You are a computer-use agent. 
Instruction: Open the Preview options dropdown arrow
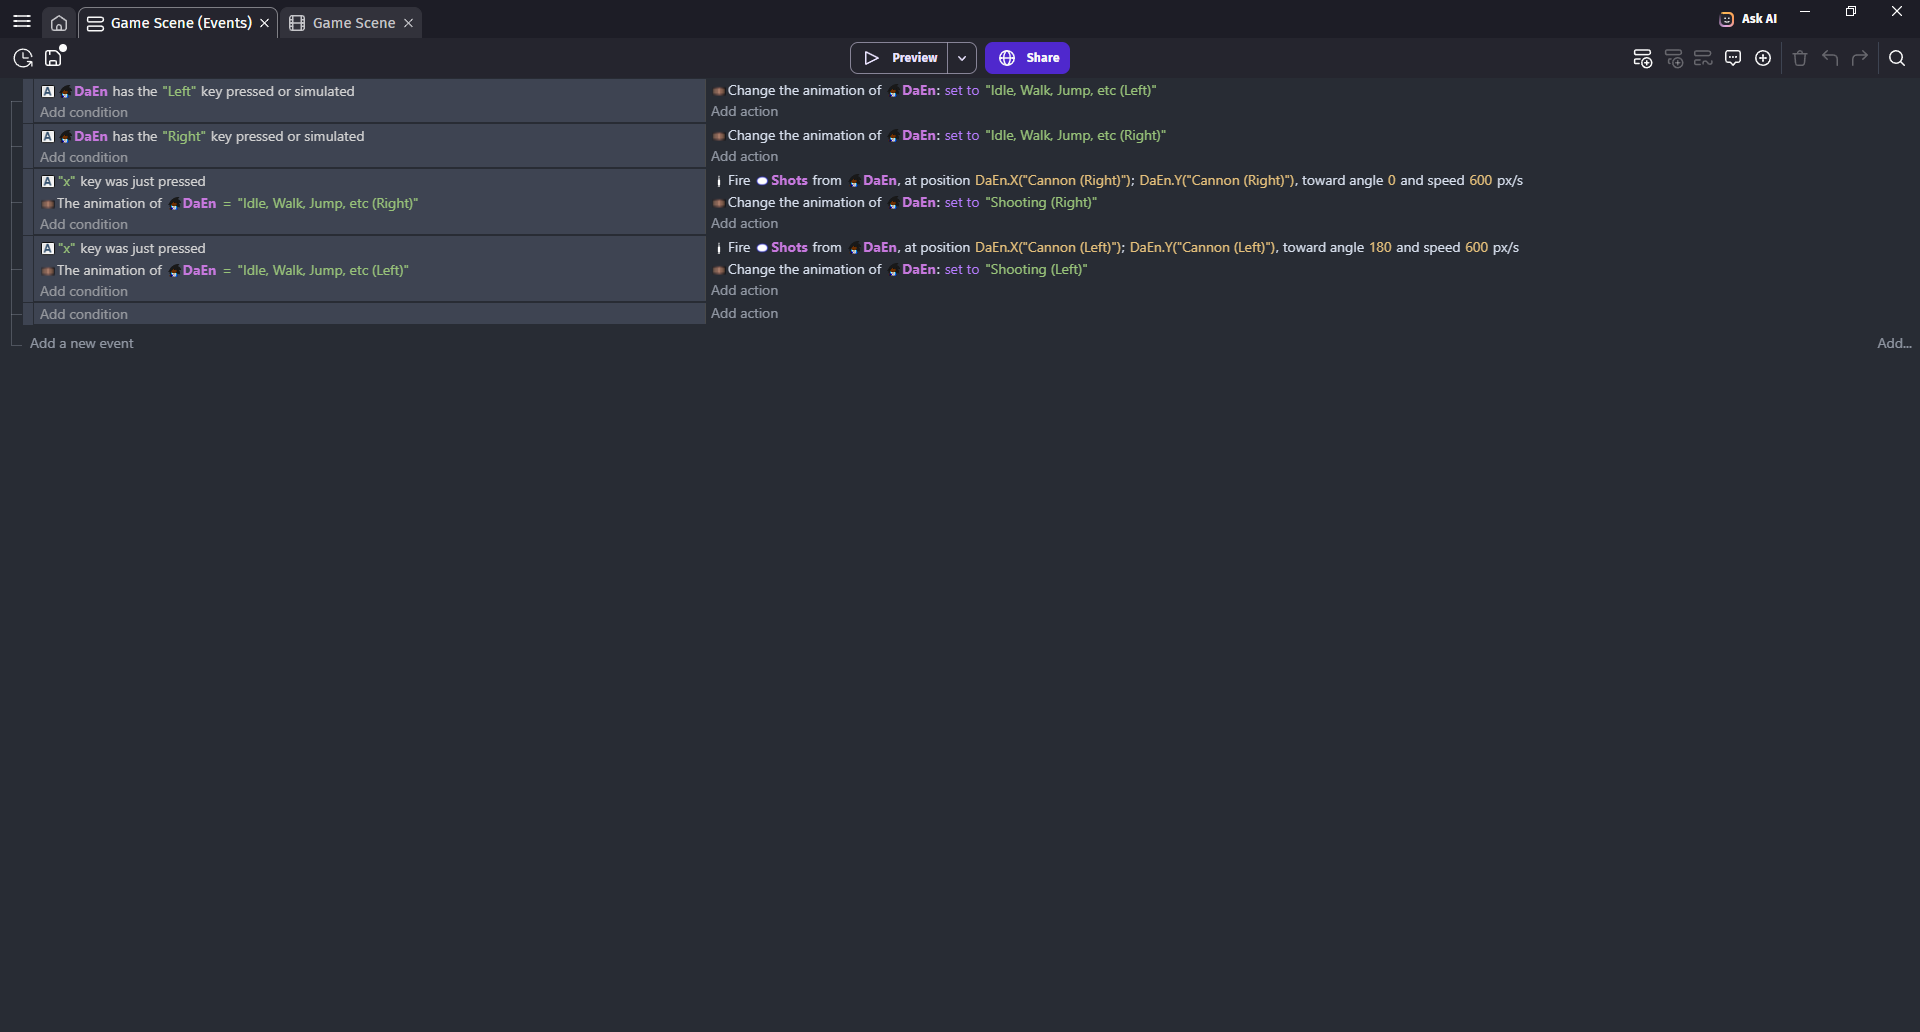[x=961, y=58]
